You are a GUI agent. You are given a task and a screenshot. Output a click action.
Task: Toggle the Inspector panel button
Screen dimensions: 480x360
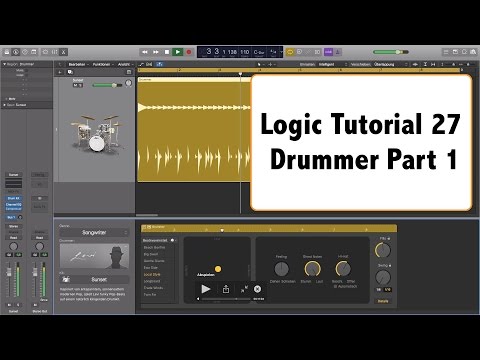(16, 52)
